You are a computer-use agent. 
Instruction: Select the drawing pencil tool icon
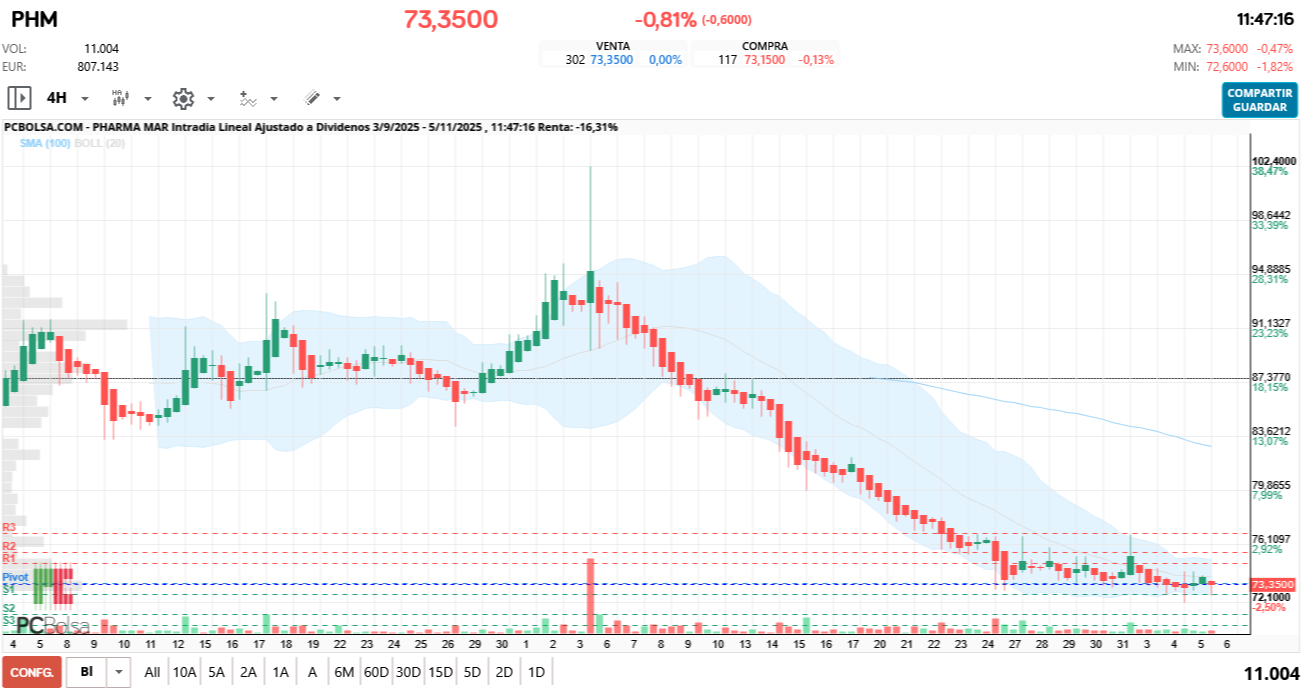click(x=312, y=98)
